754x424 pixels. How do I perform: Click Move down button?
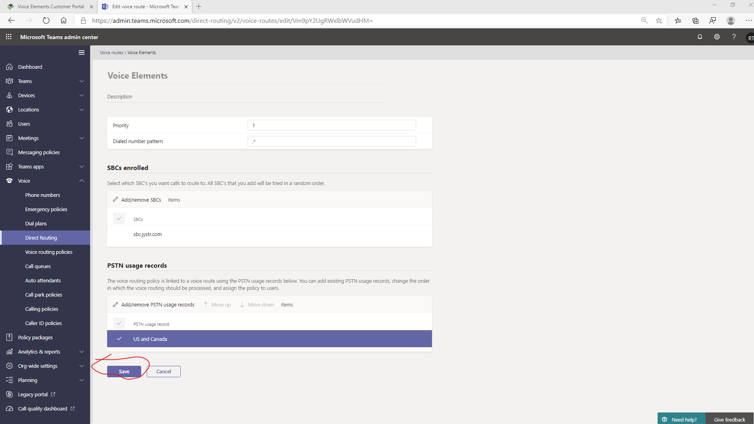(257, 304)
